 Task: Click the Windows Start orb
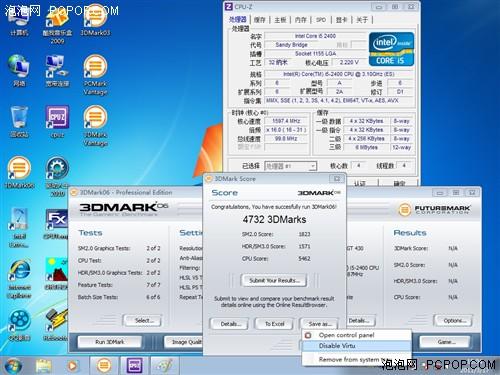[x=13, y=366]
